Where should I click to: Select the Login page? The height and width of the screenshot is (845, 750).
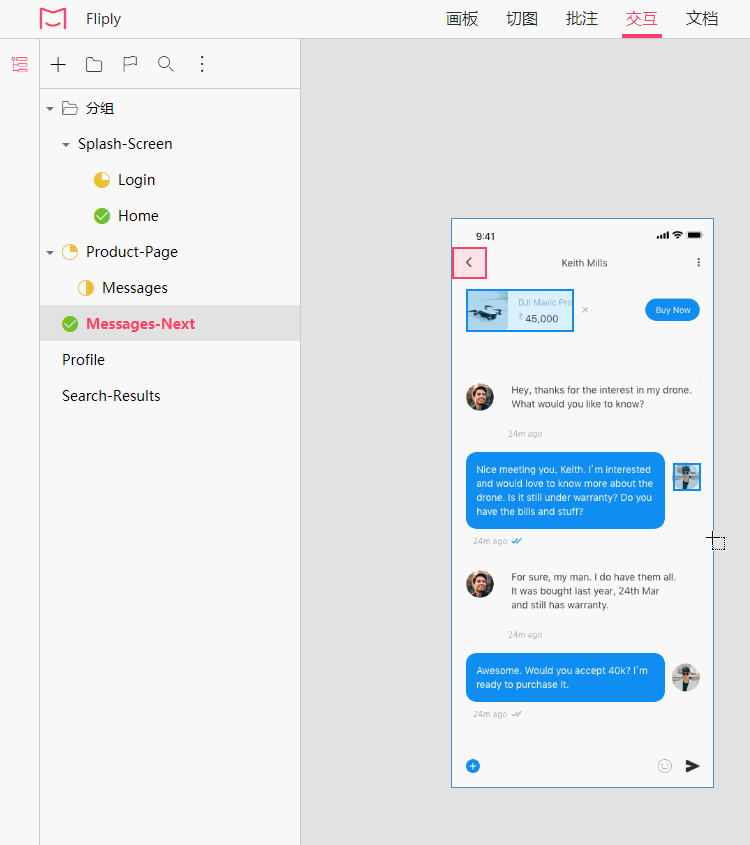[136, 180]
